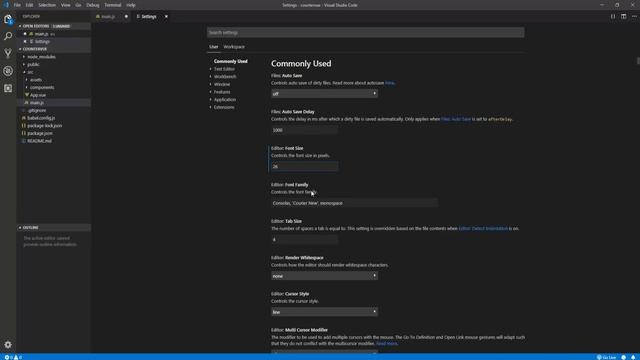Click the Editor Tab Size input field
Image resolution: width=640 pixels, height=360 pixels.
[304, 239]
